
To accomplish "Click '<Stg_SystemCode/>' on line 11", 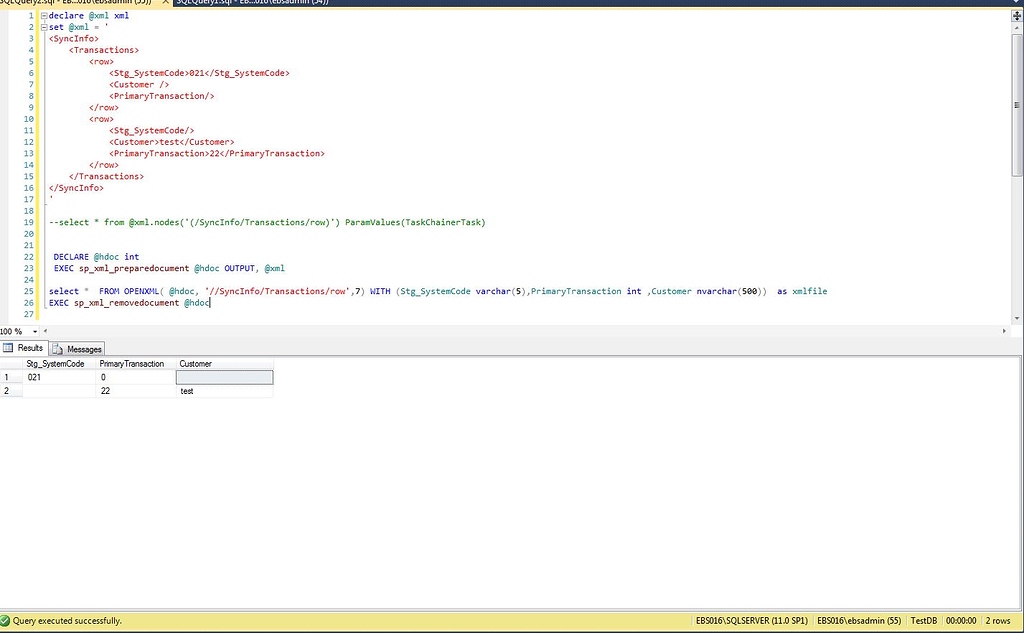I will pyautogui.click(x=152, y=131).
